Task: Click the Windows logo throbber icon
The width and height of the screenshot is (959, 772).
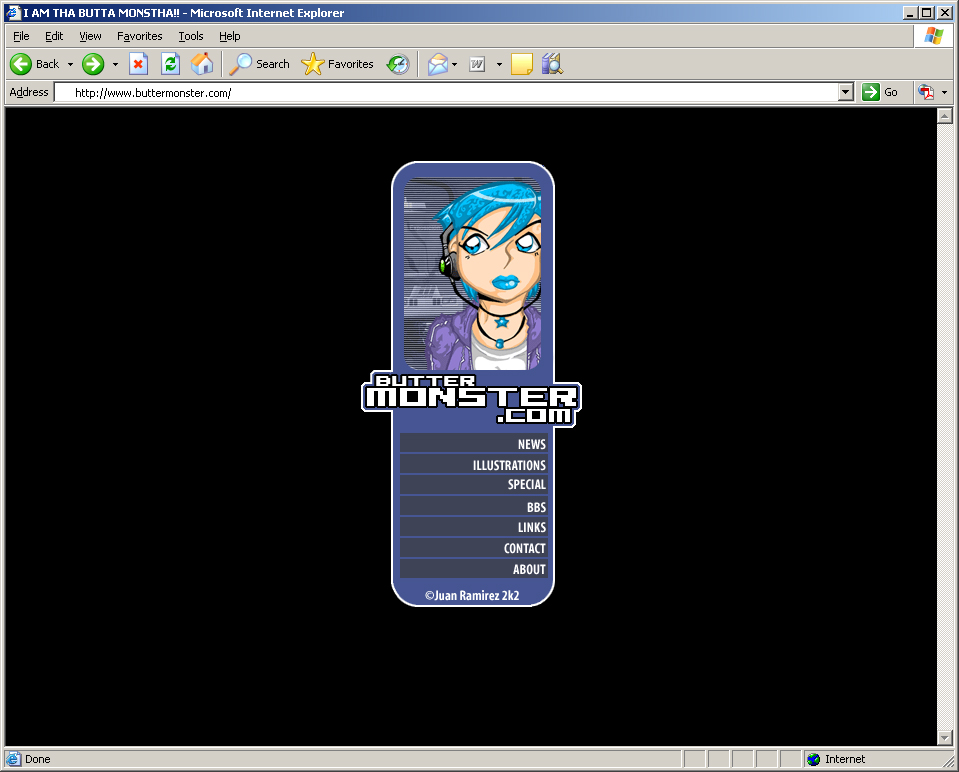Action: click(933, 36)
